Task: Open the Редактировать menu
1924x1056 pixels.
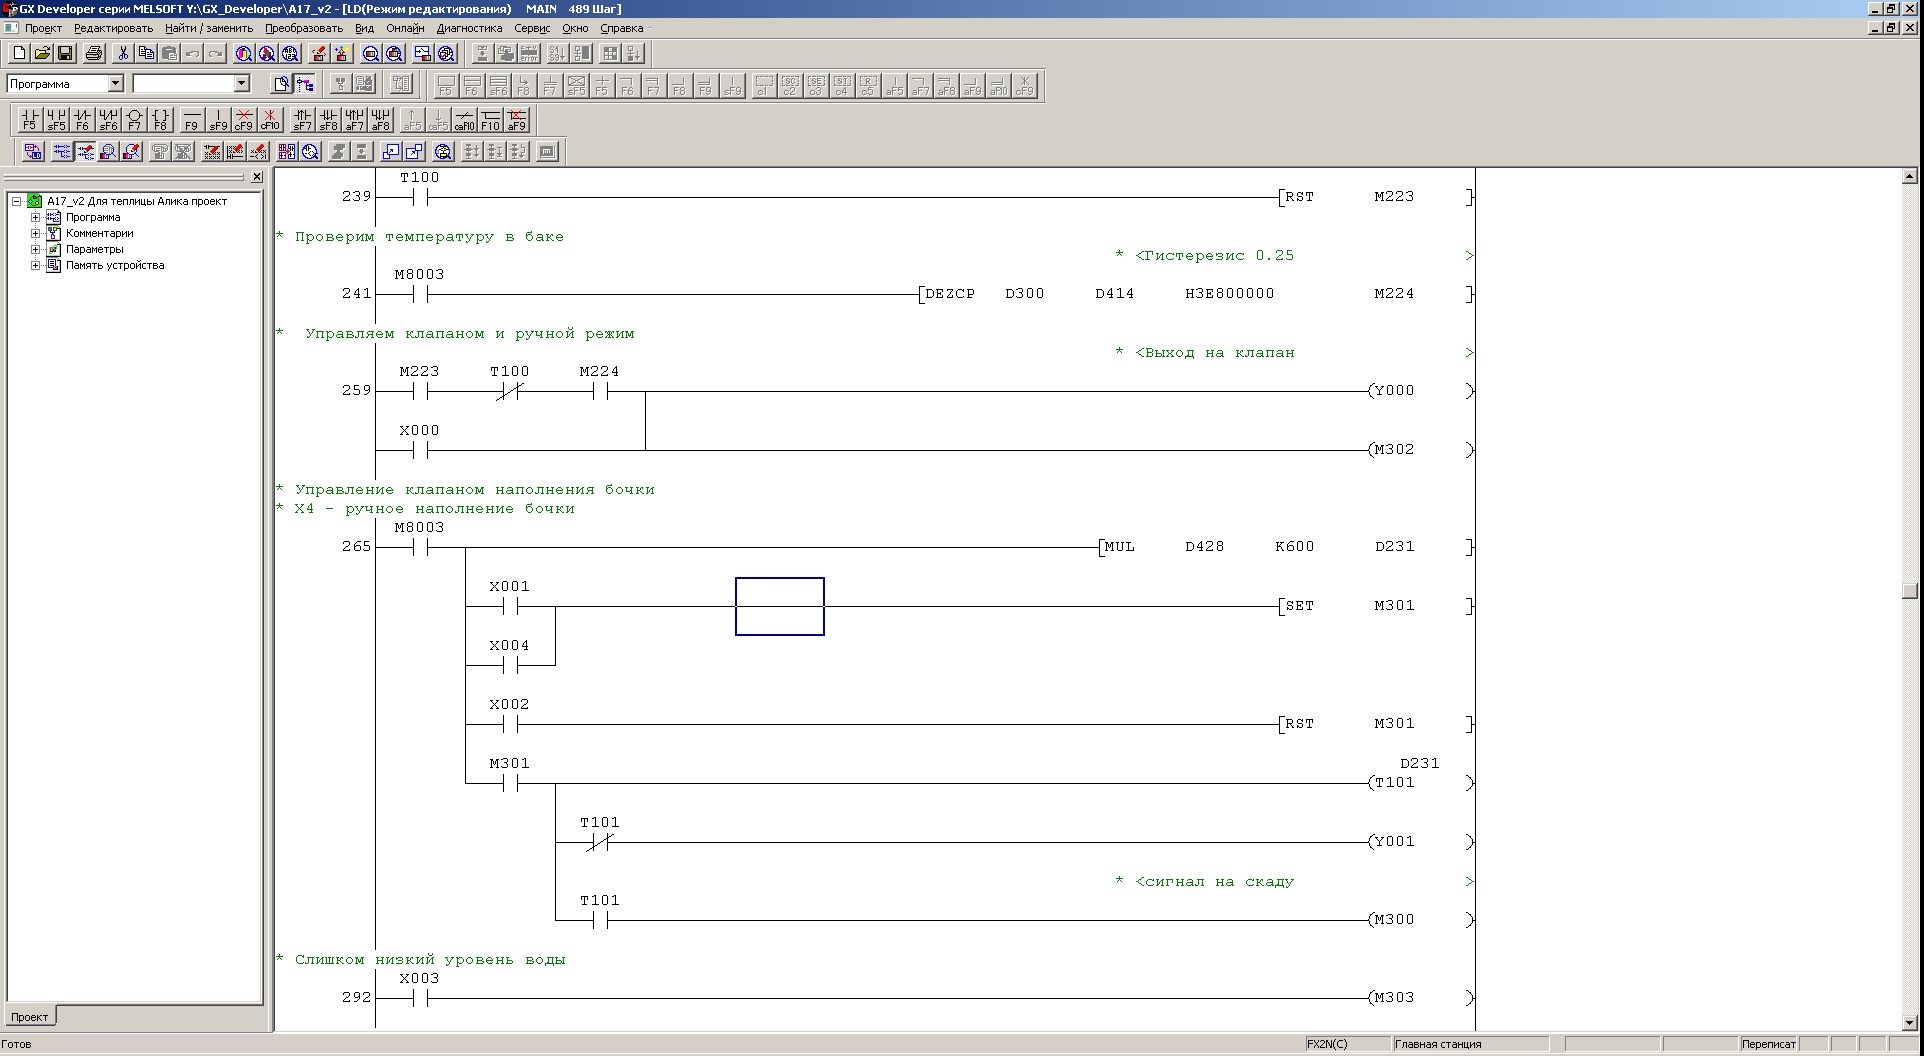Action: tap(113, 28)
